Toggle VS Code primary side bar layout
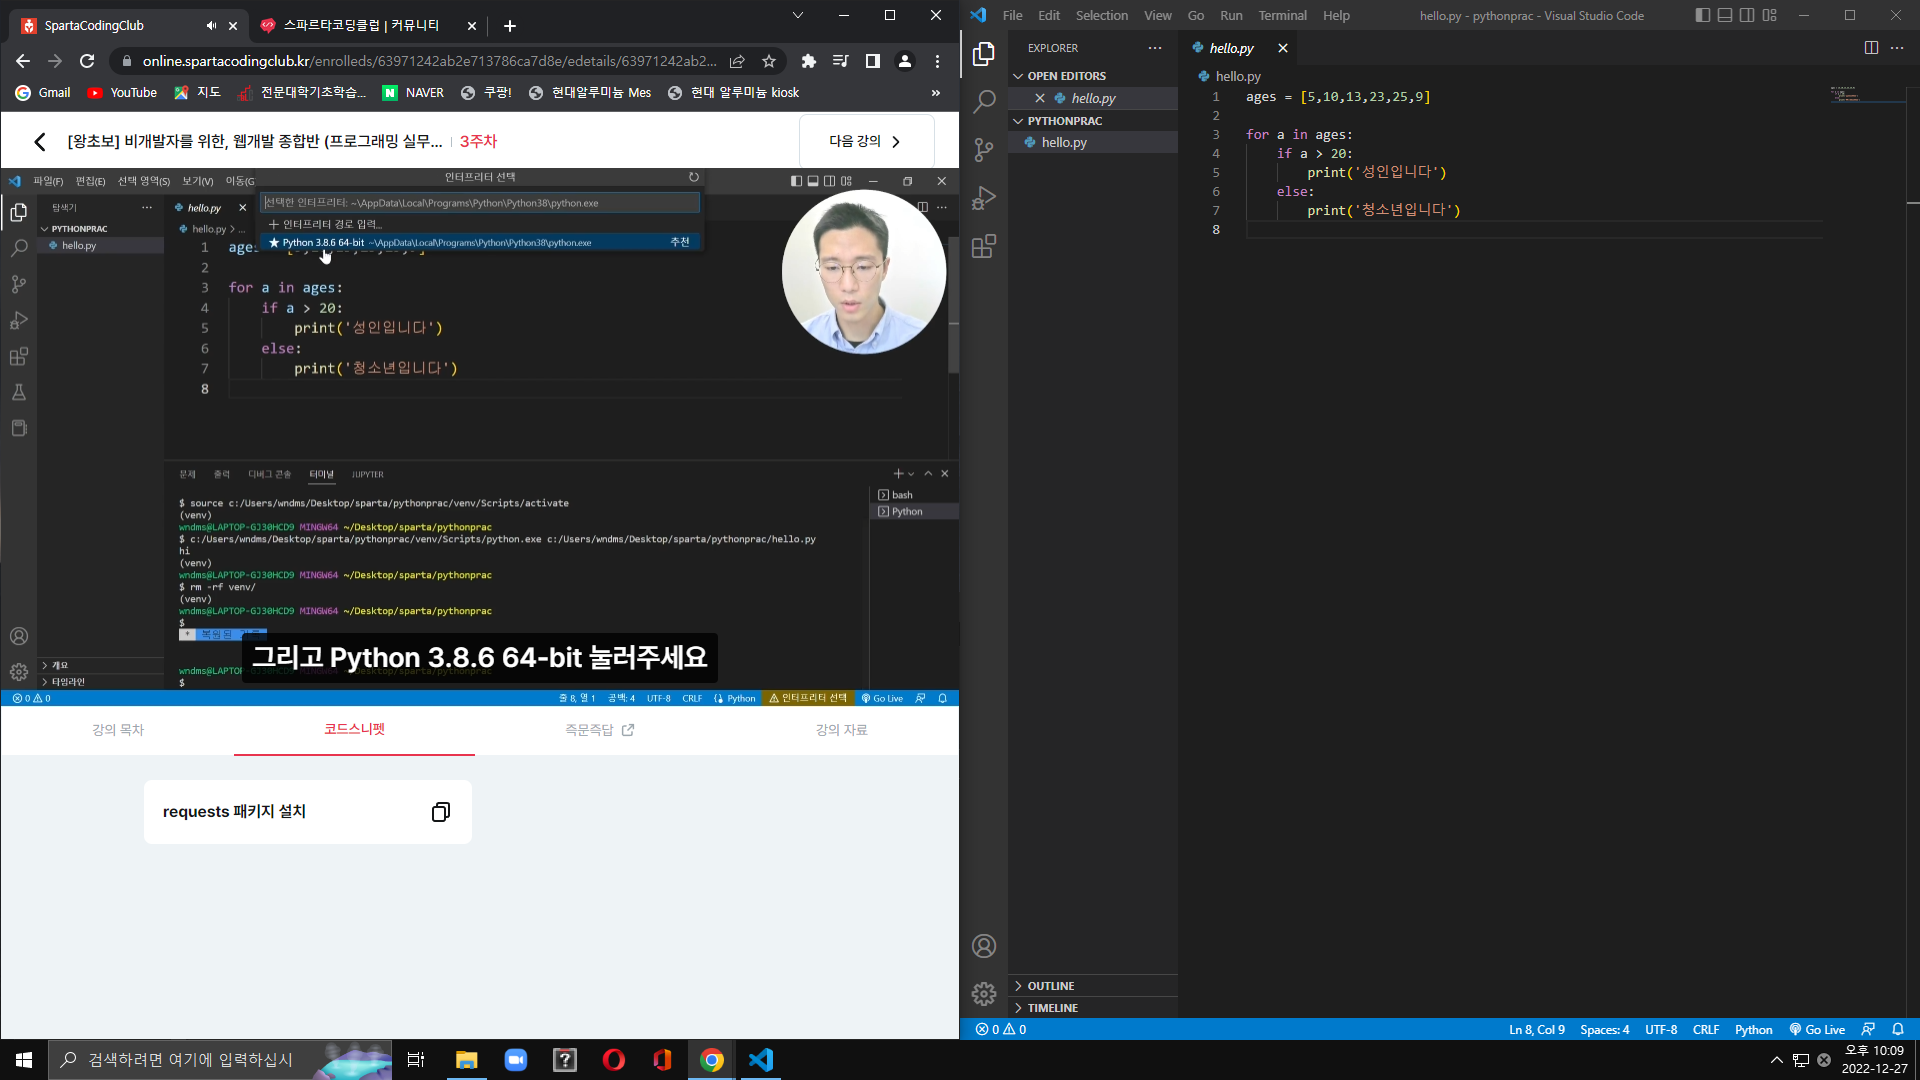This screenshot has width=1920, height=1080. (x=1703, y=15)
